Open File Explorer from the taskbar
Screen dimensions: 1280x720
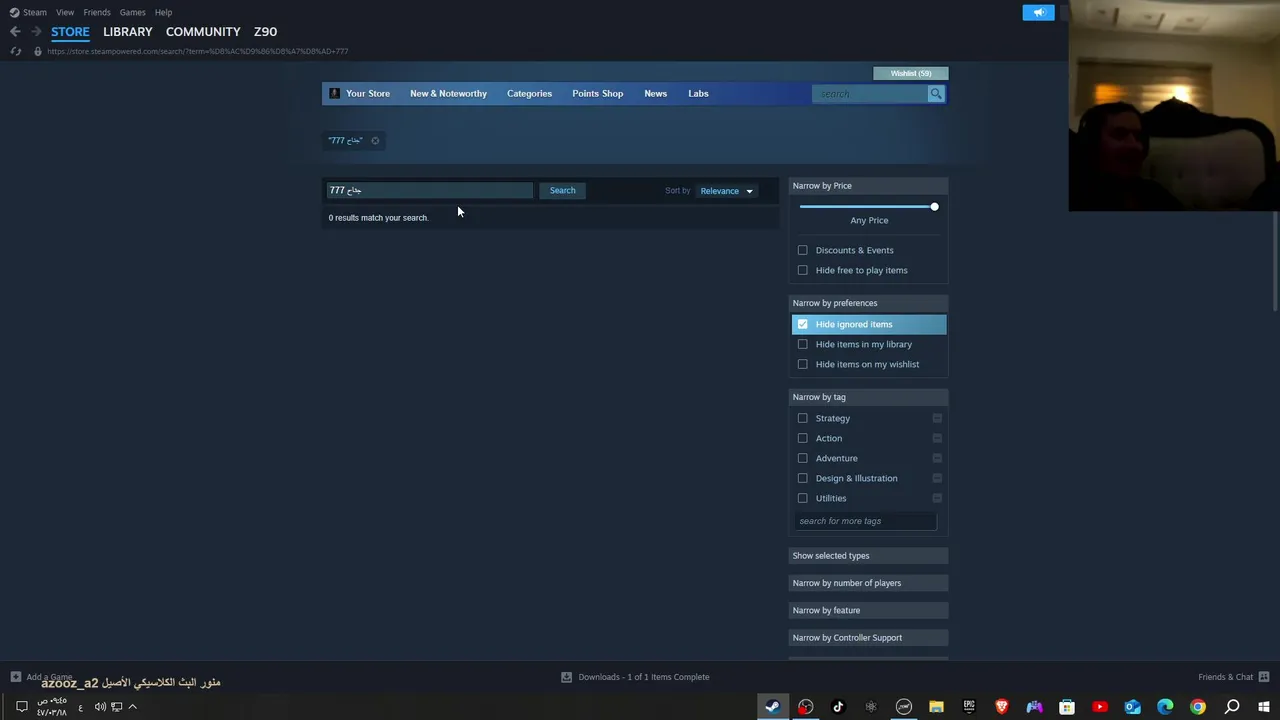pyautogui.click(x=936, y=707)
